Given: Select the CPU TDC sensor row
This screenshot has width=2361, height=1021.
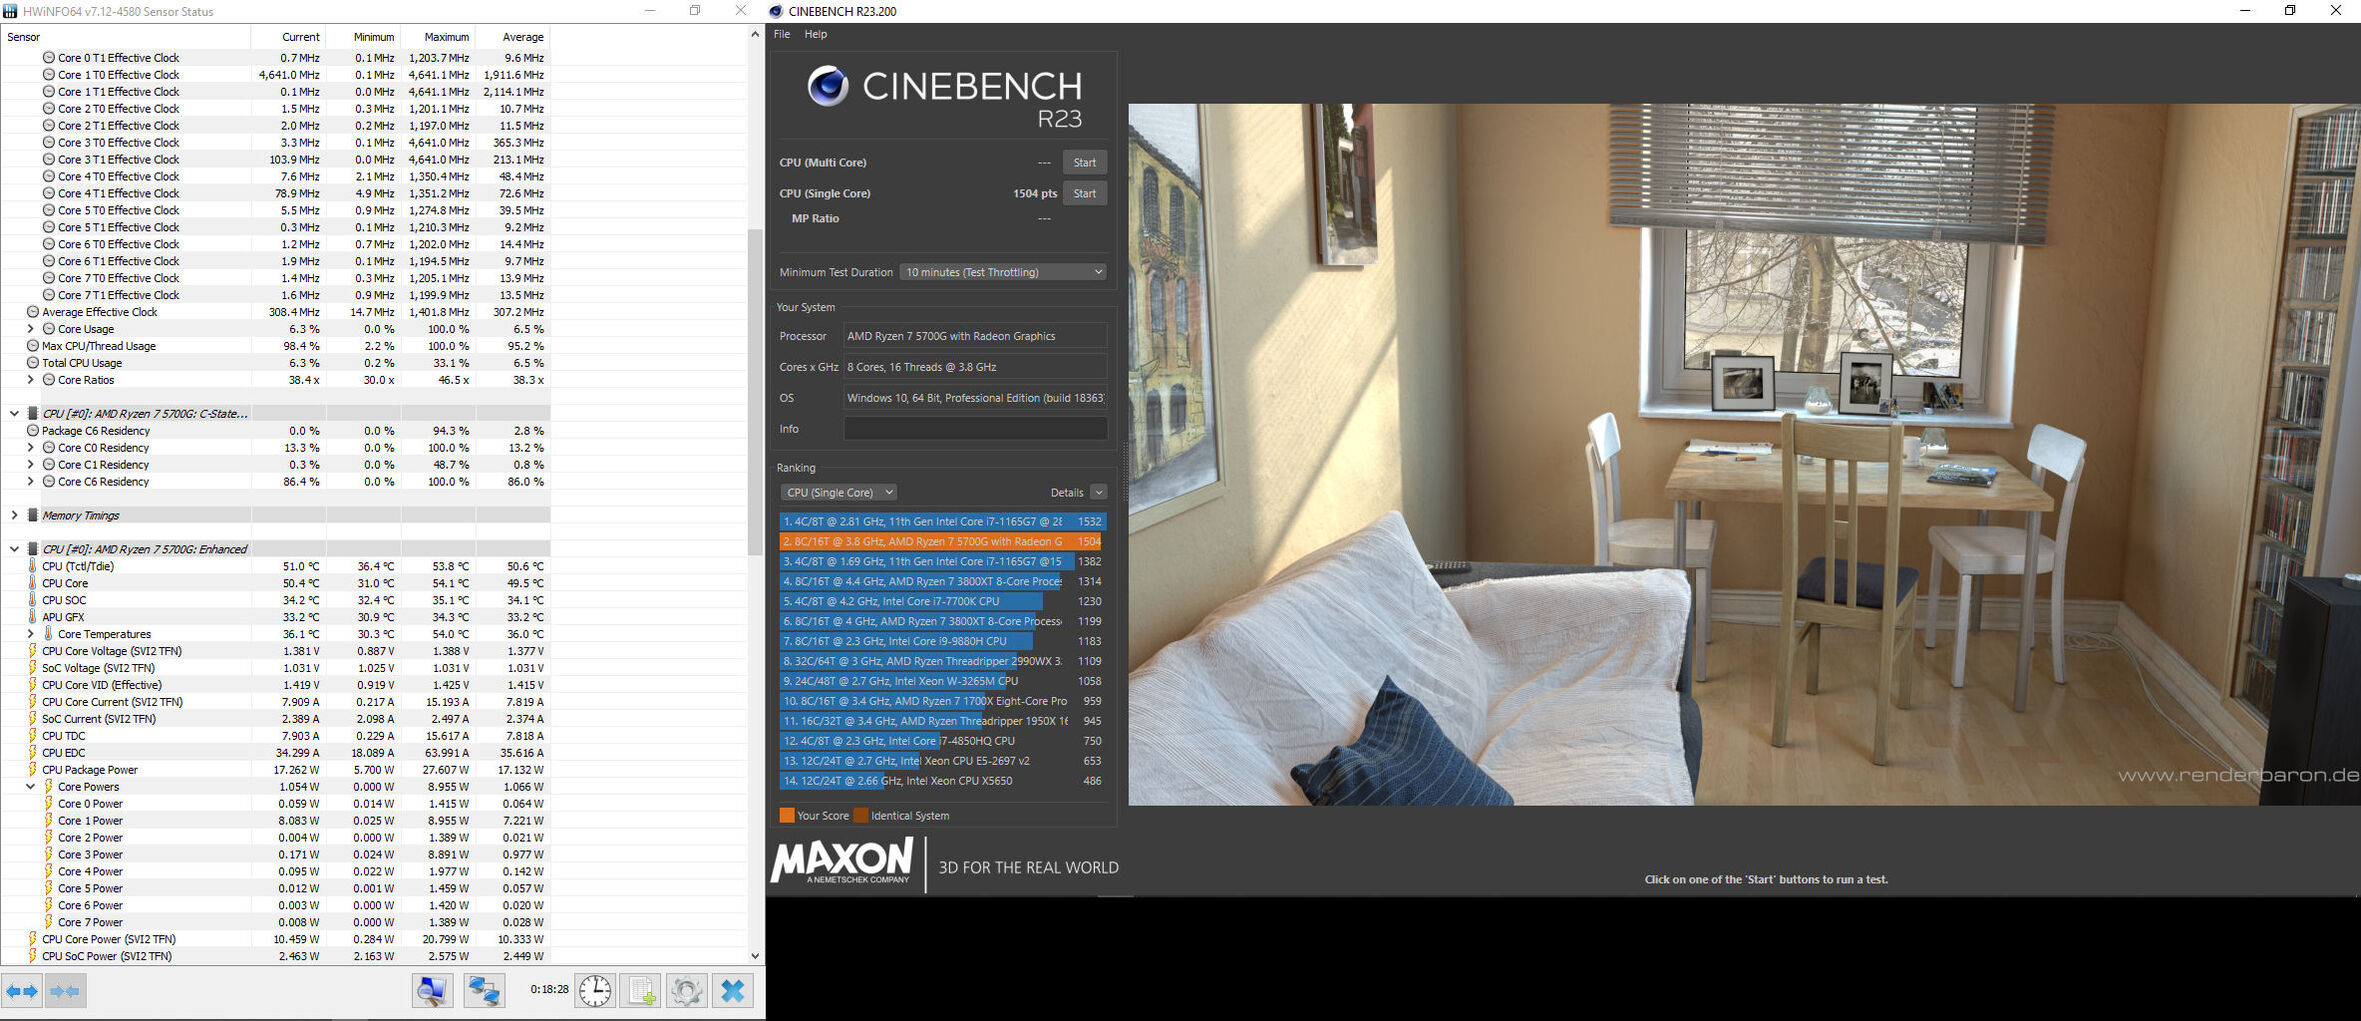Looking at the screenshot, I should tap(275, 736).
